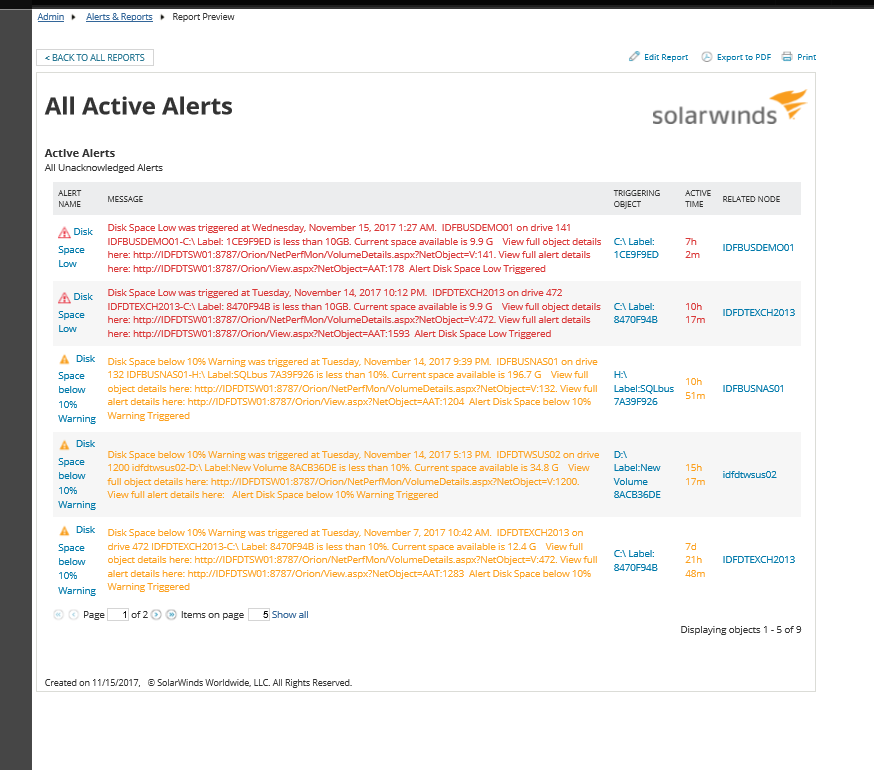Open triggering object H:\ Label:SQLbus 7A39F926
Screen dimensions: 874x770
pos(644,388)
